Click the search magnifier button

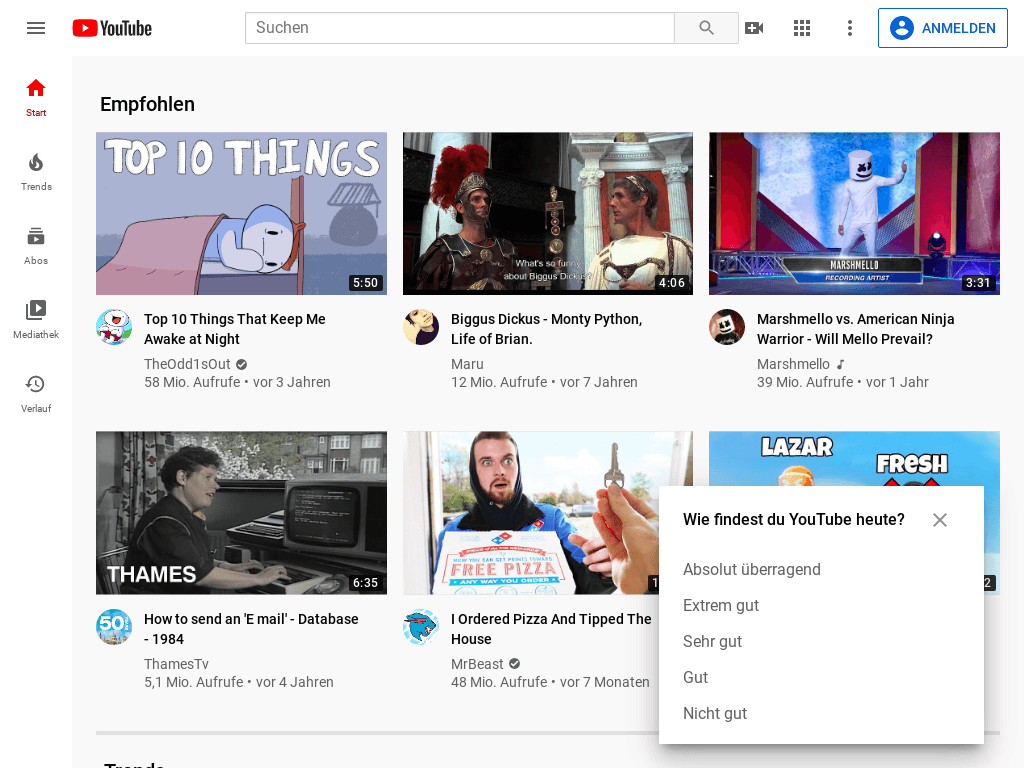(706, 28)
